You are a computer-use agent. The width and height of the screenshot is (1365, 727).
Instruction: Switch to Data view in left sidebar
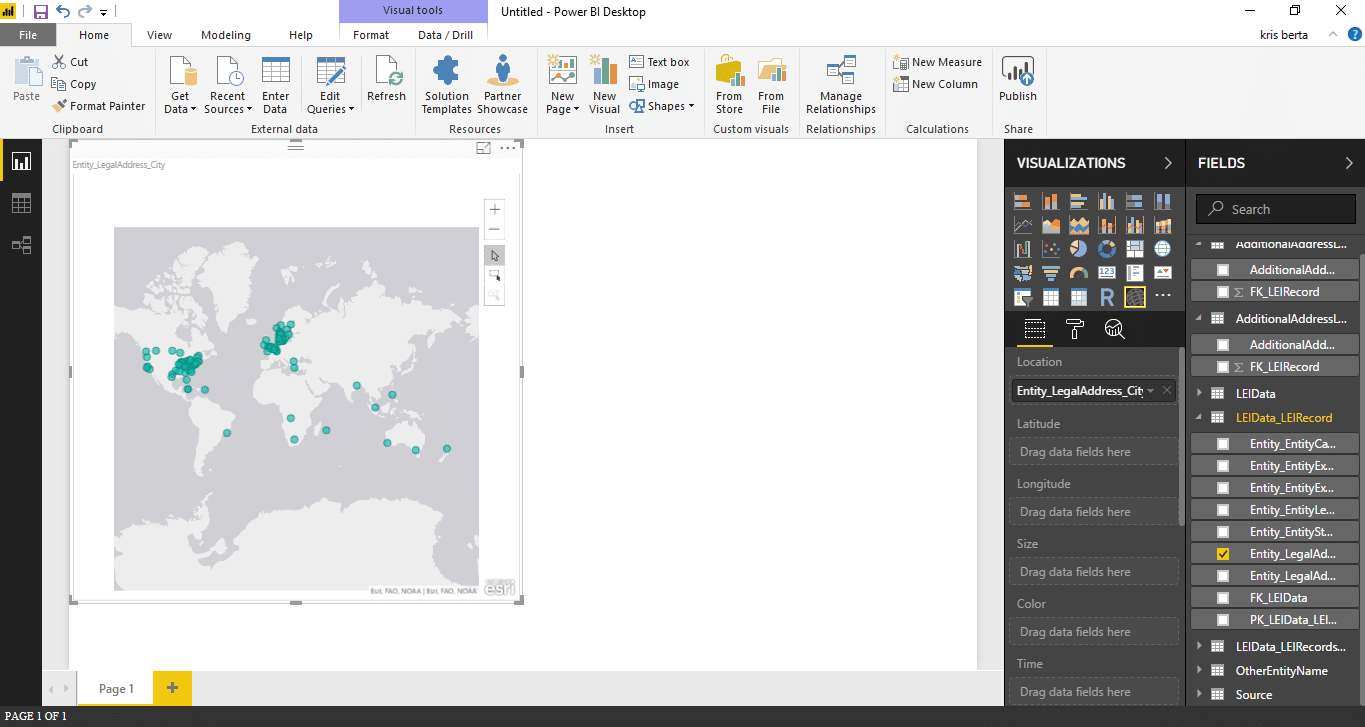(21, 203)
